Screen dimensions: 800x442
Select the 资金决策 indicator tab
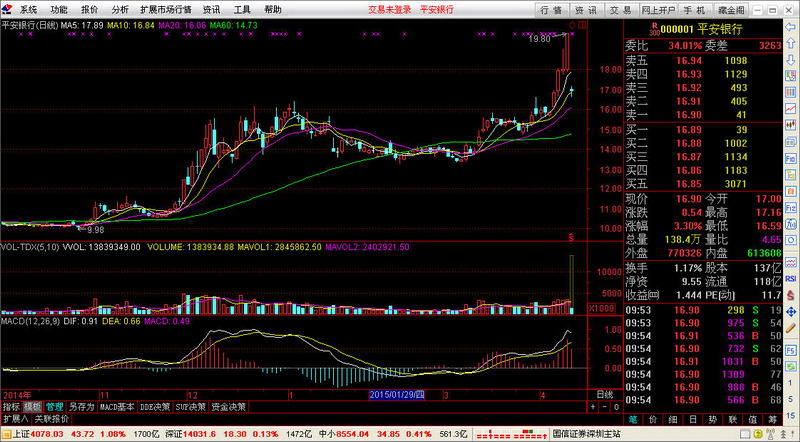click(x=230, y=407)
